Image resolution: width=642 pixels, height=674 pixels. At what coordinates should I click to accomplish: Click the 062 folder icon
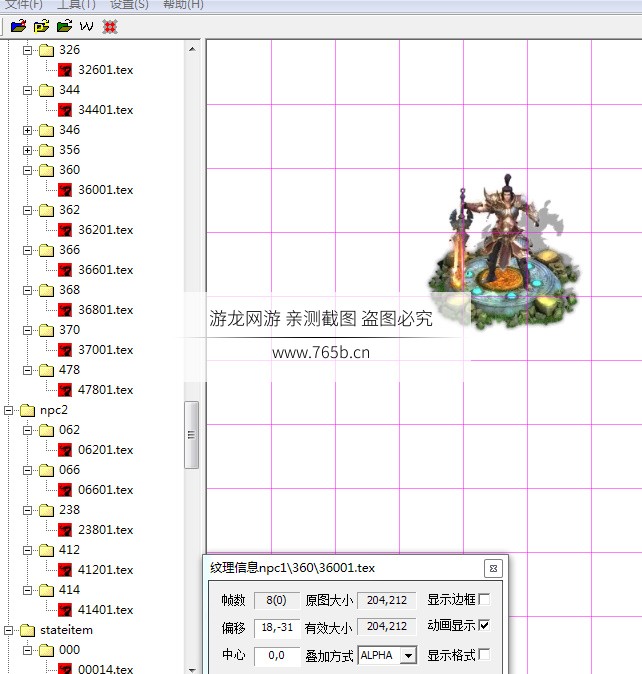46,430
